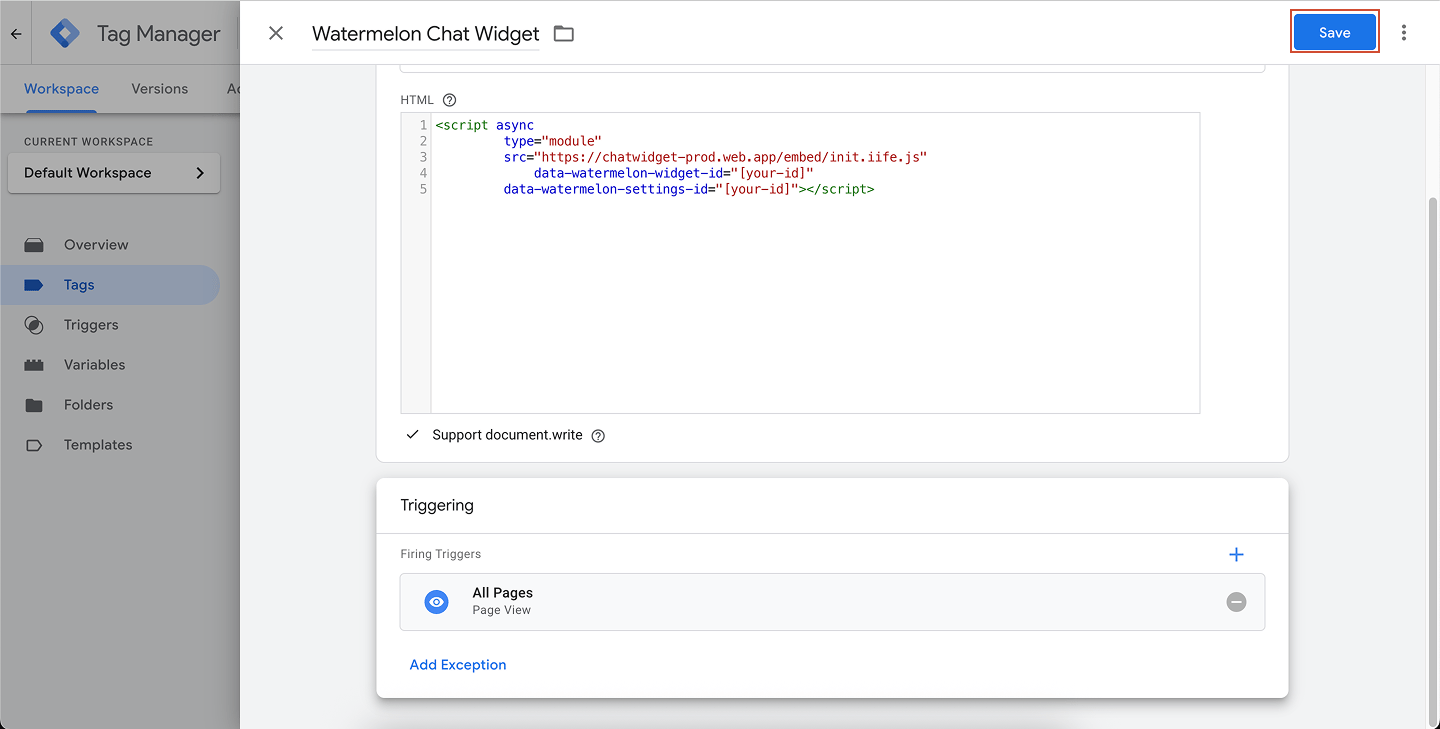Click the All Pages eye icon

[436, 602]
